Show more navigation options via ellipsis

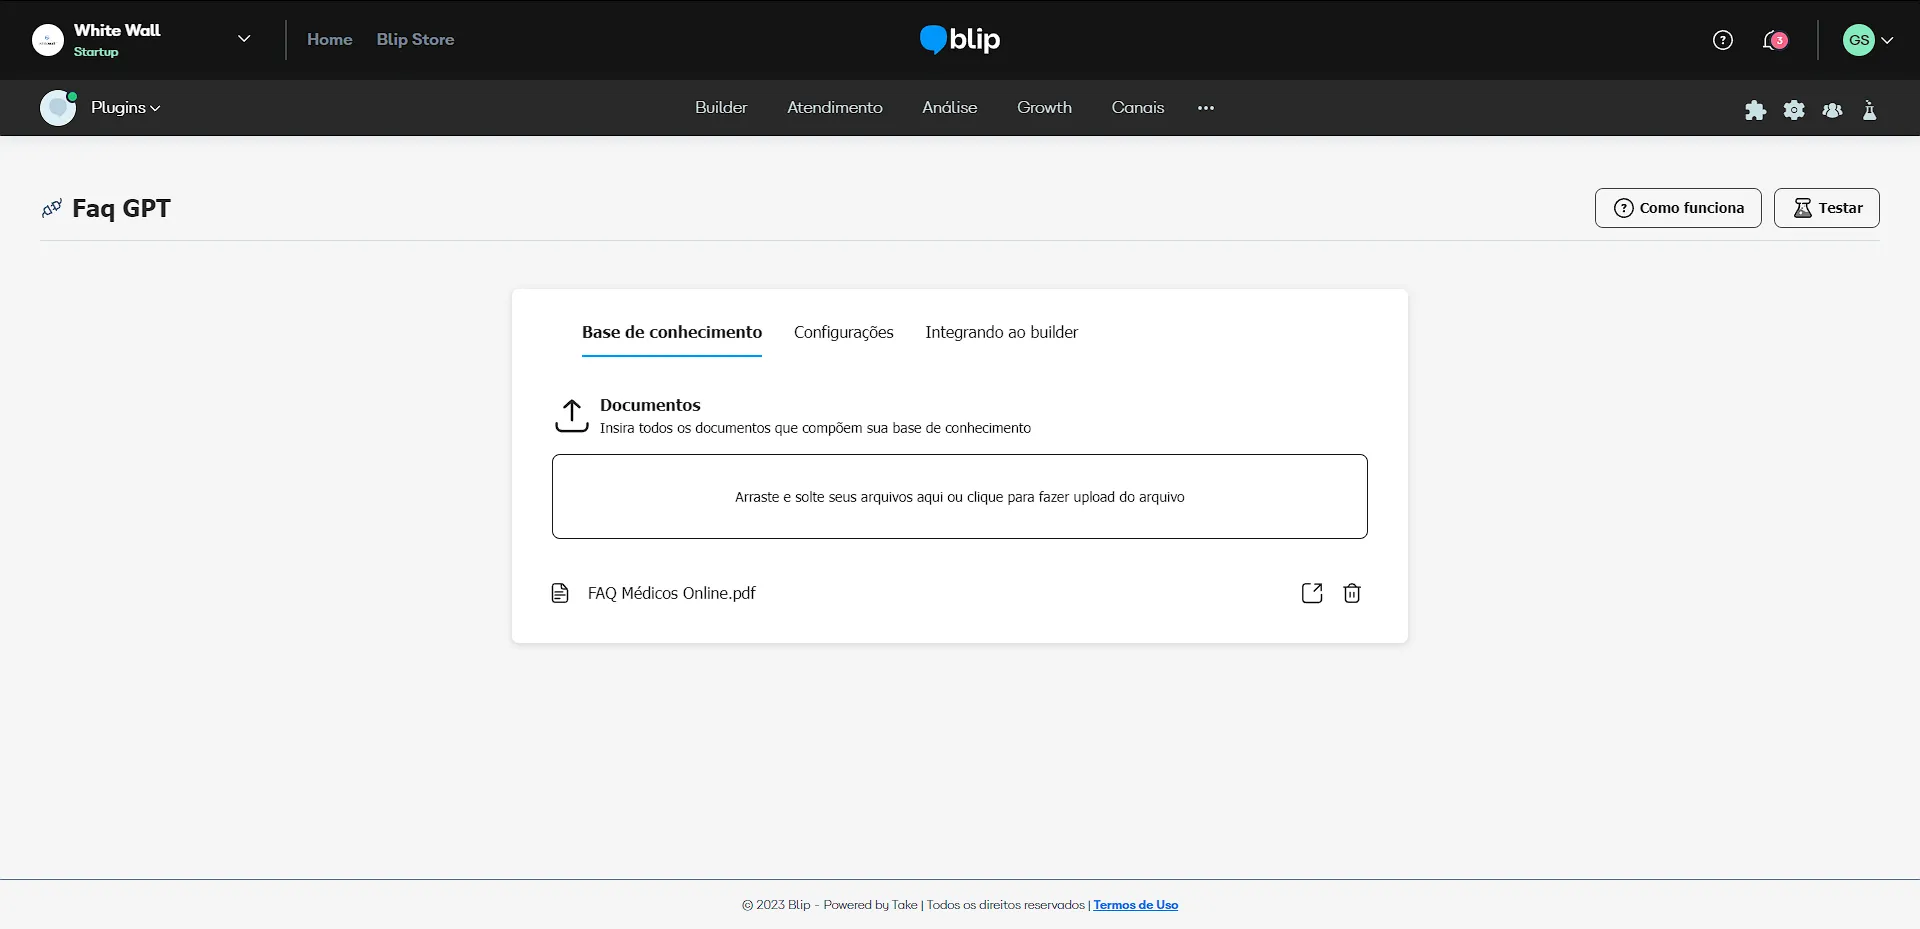pos(1206,108)
